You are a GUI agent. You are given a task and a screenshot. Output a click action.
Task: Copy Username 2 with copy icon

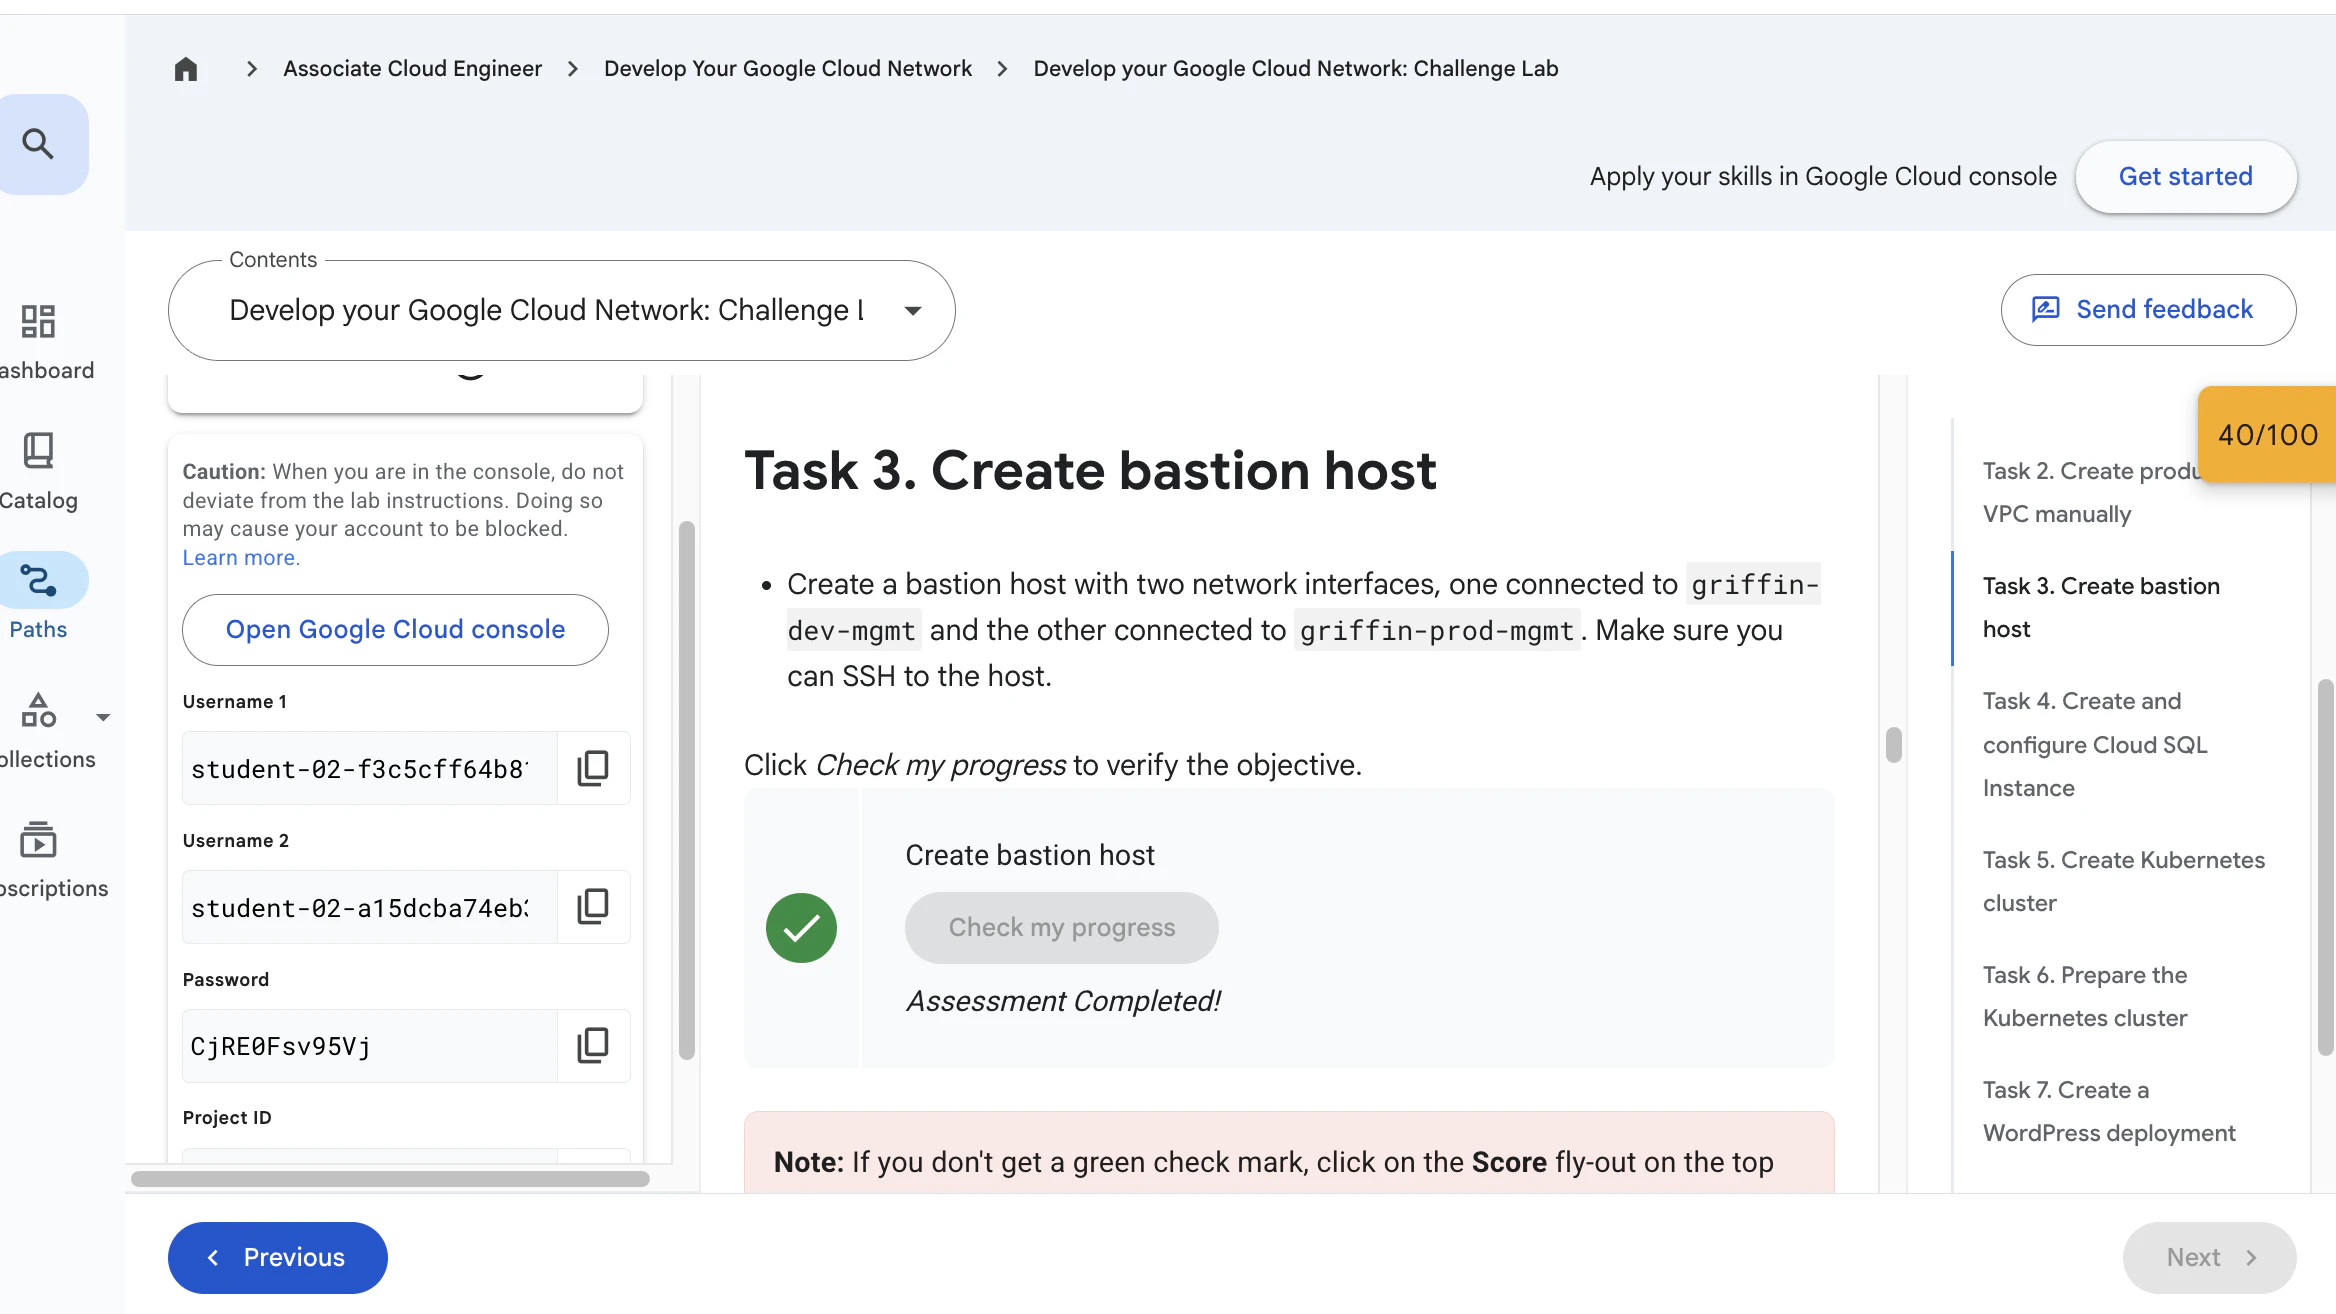click(x=593, y=907)
